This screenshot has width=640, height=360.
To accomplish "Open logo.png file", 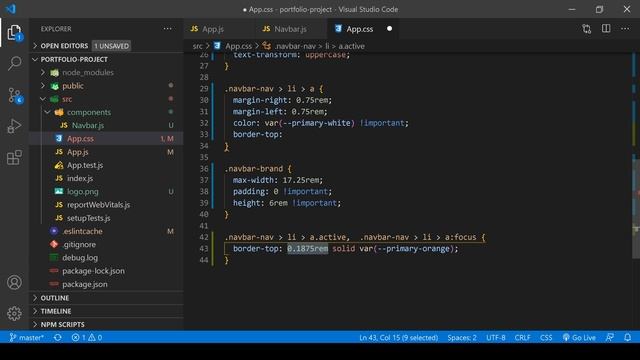I will [x=82, y=191].
